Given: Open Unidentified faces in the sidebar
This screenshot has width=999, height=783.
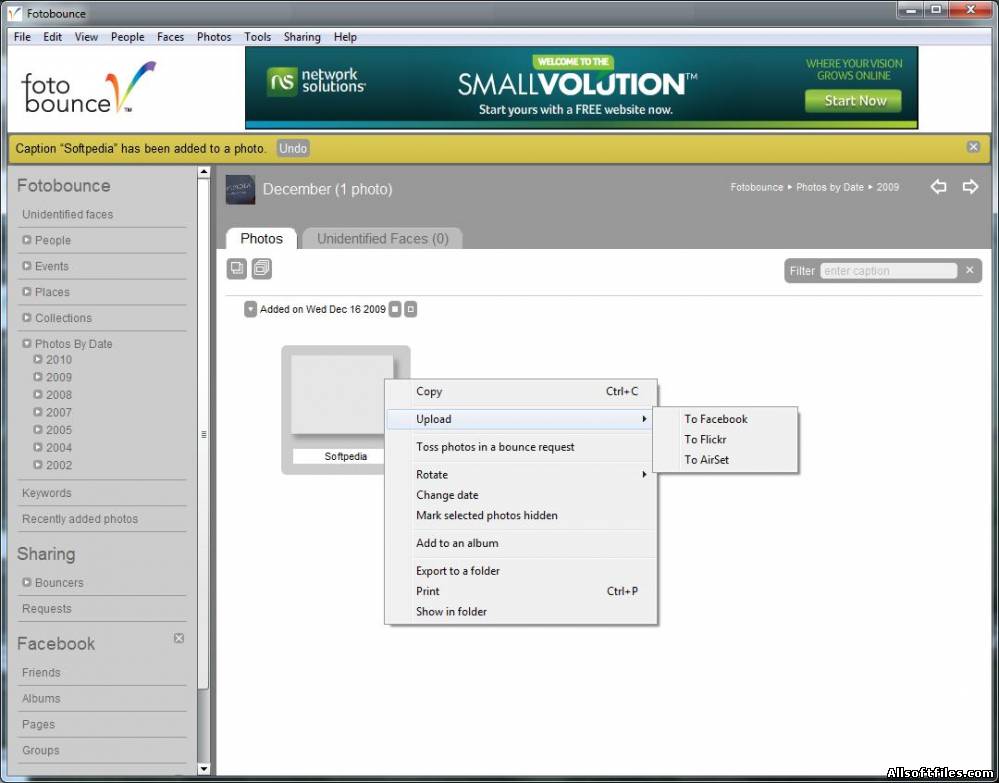Looking at the screenshot, I should [x=68, y=214].
